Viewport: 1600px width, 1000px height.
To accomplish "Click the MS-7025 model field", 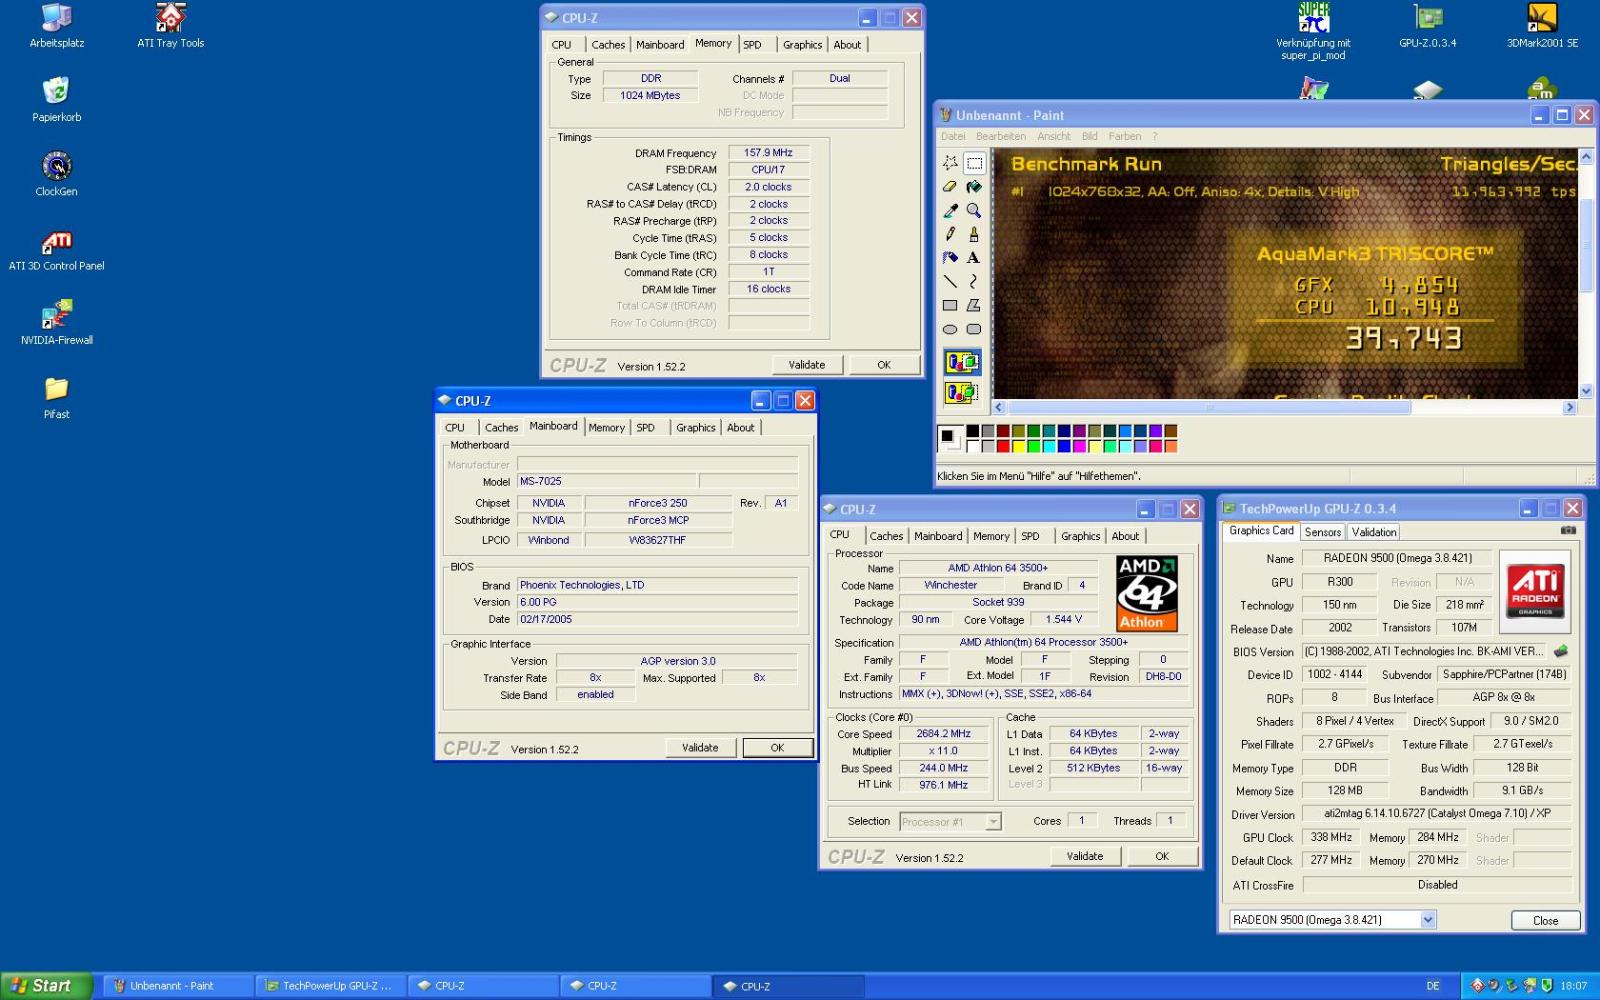I will coord(606,481).
